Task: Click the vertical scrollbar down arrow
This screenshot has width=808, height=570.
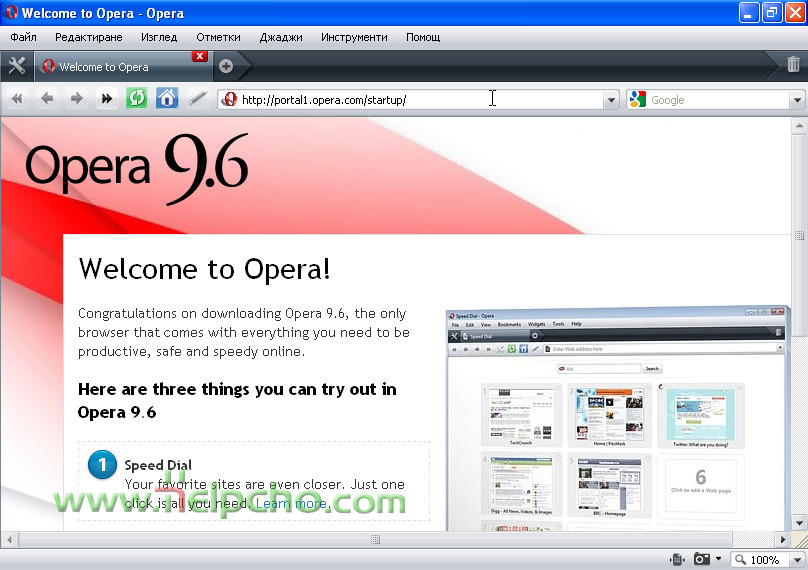Action: coord(799,524)
